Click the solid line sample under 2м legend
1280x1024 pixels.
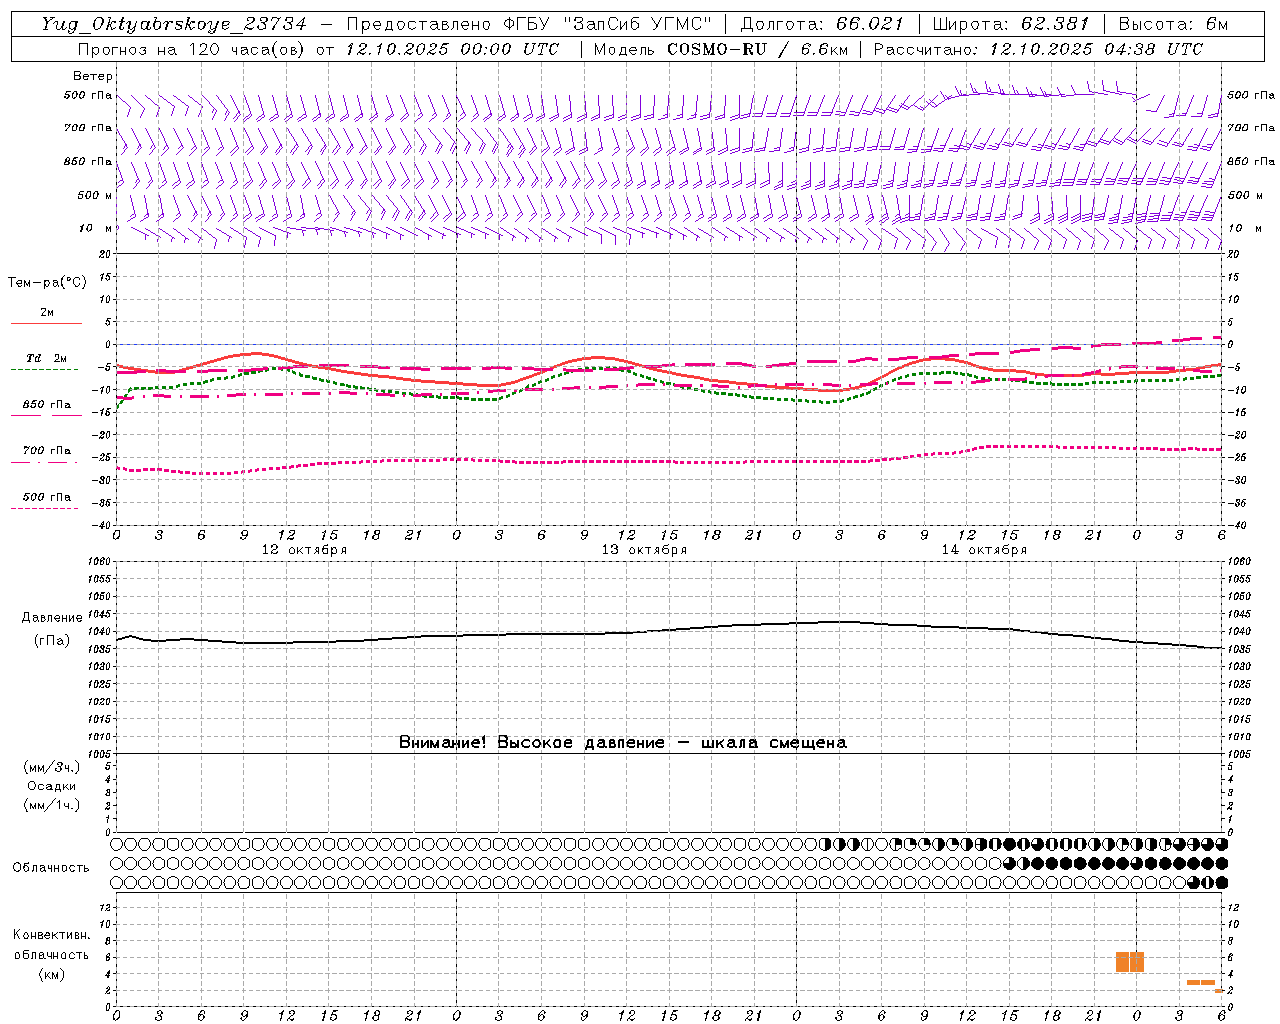[46, 323]
